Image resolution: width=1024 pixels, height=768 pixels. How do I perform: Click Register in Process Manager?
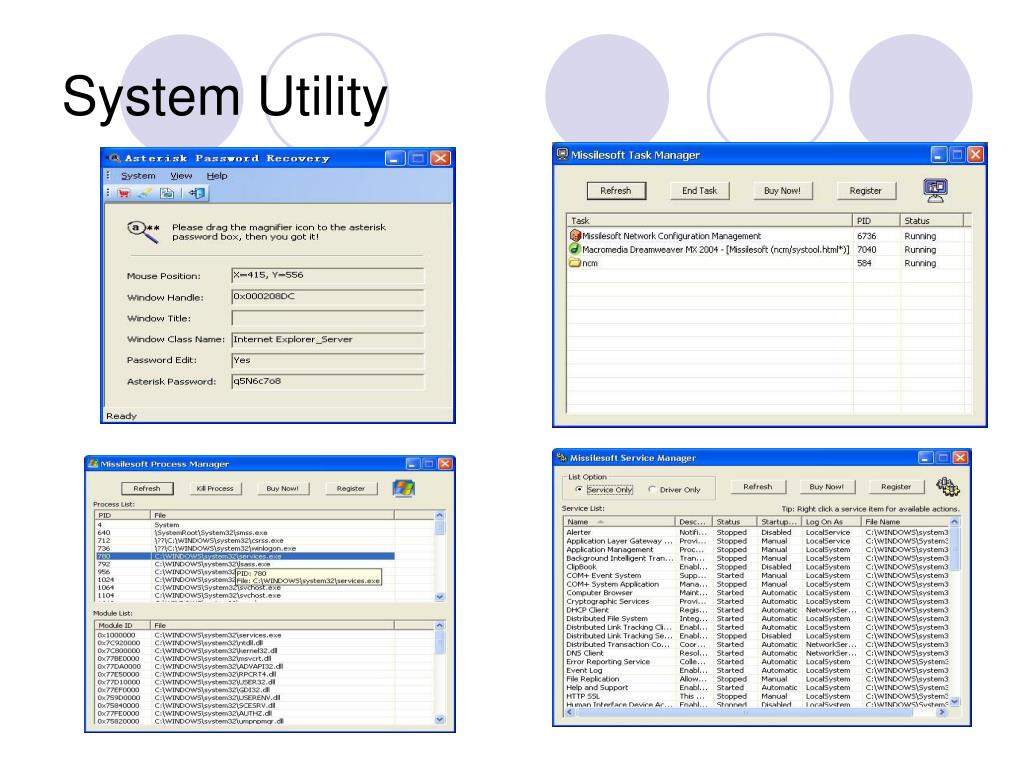coord(351,488)
